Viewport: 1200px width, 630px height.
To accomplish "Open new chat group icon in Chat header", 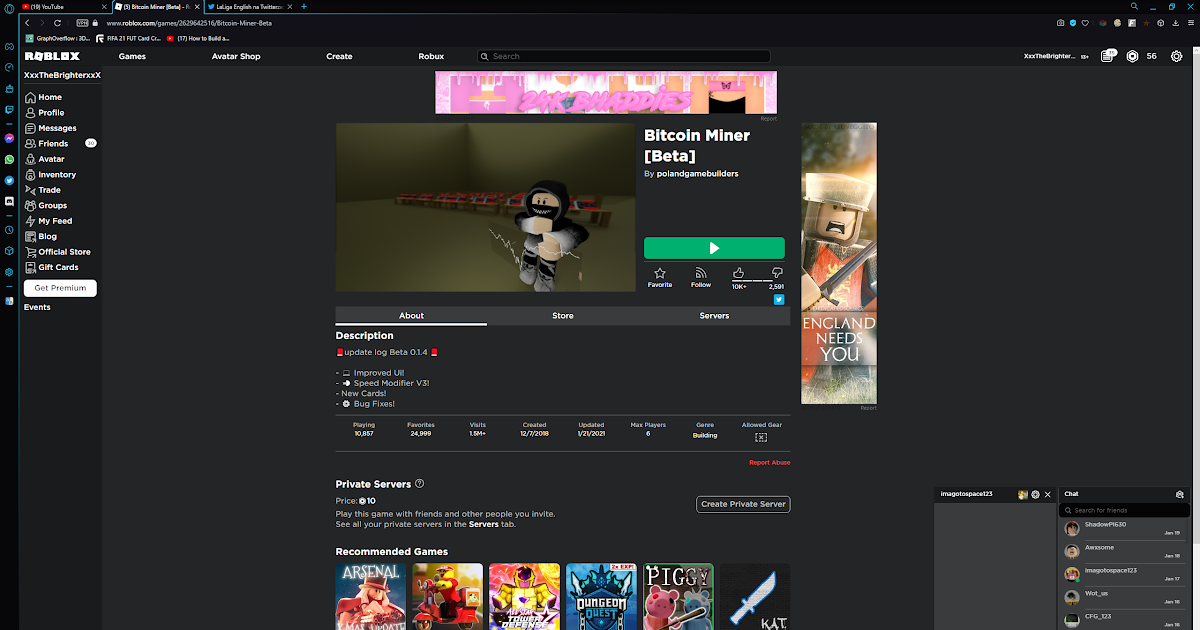I will point(1180,494).
